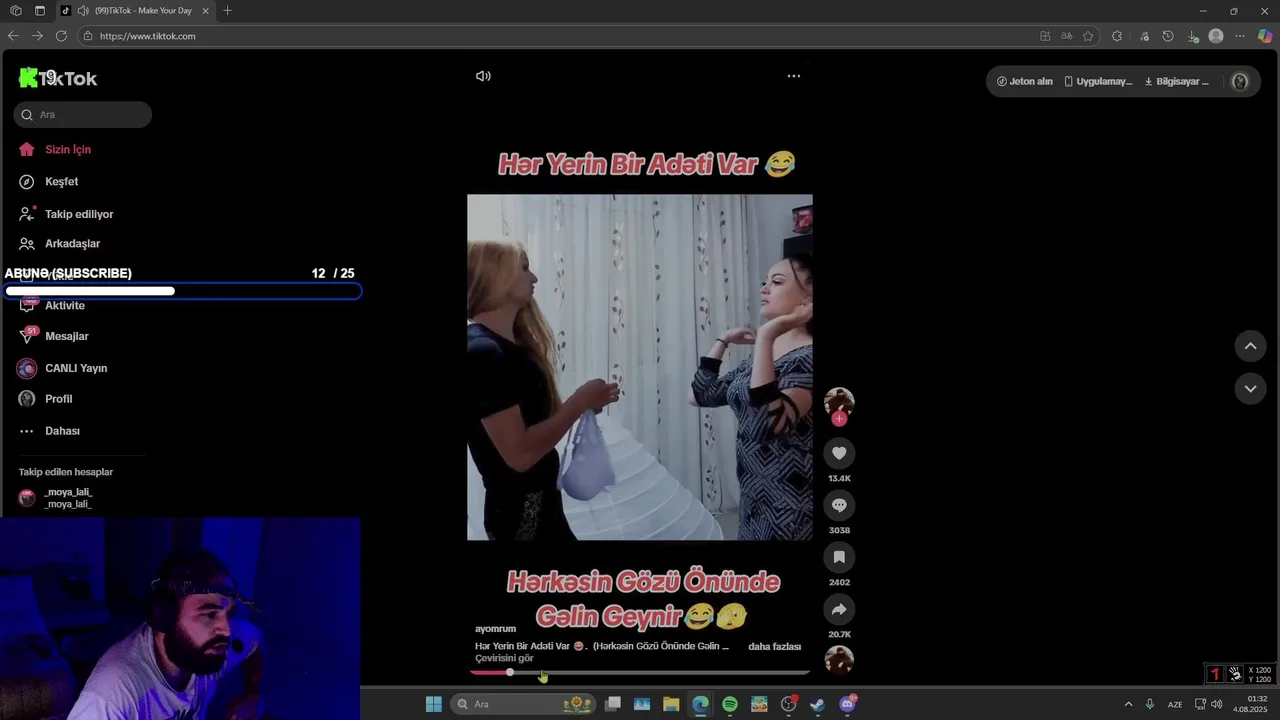
Task: Open the tab actions menu icon
Action: point(40,11)
